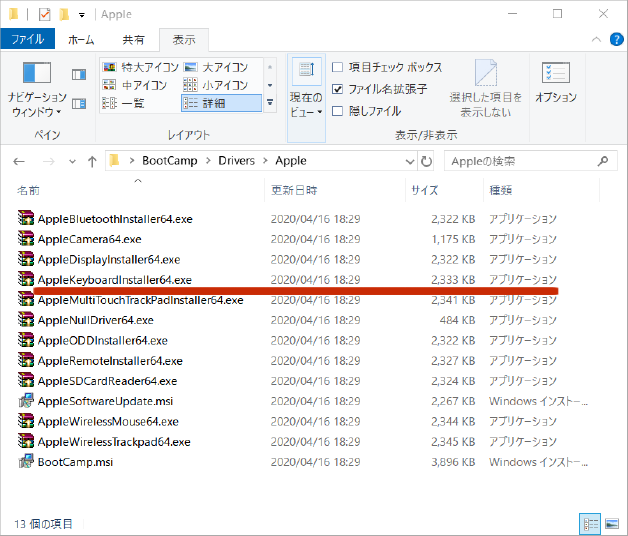Select AppleBluetoothInstaller64.exe file icon
The image size is (628, 536).
pyautogui.click(x=26, y=218)
